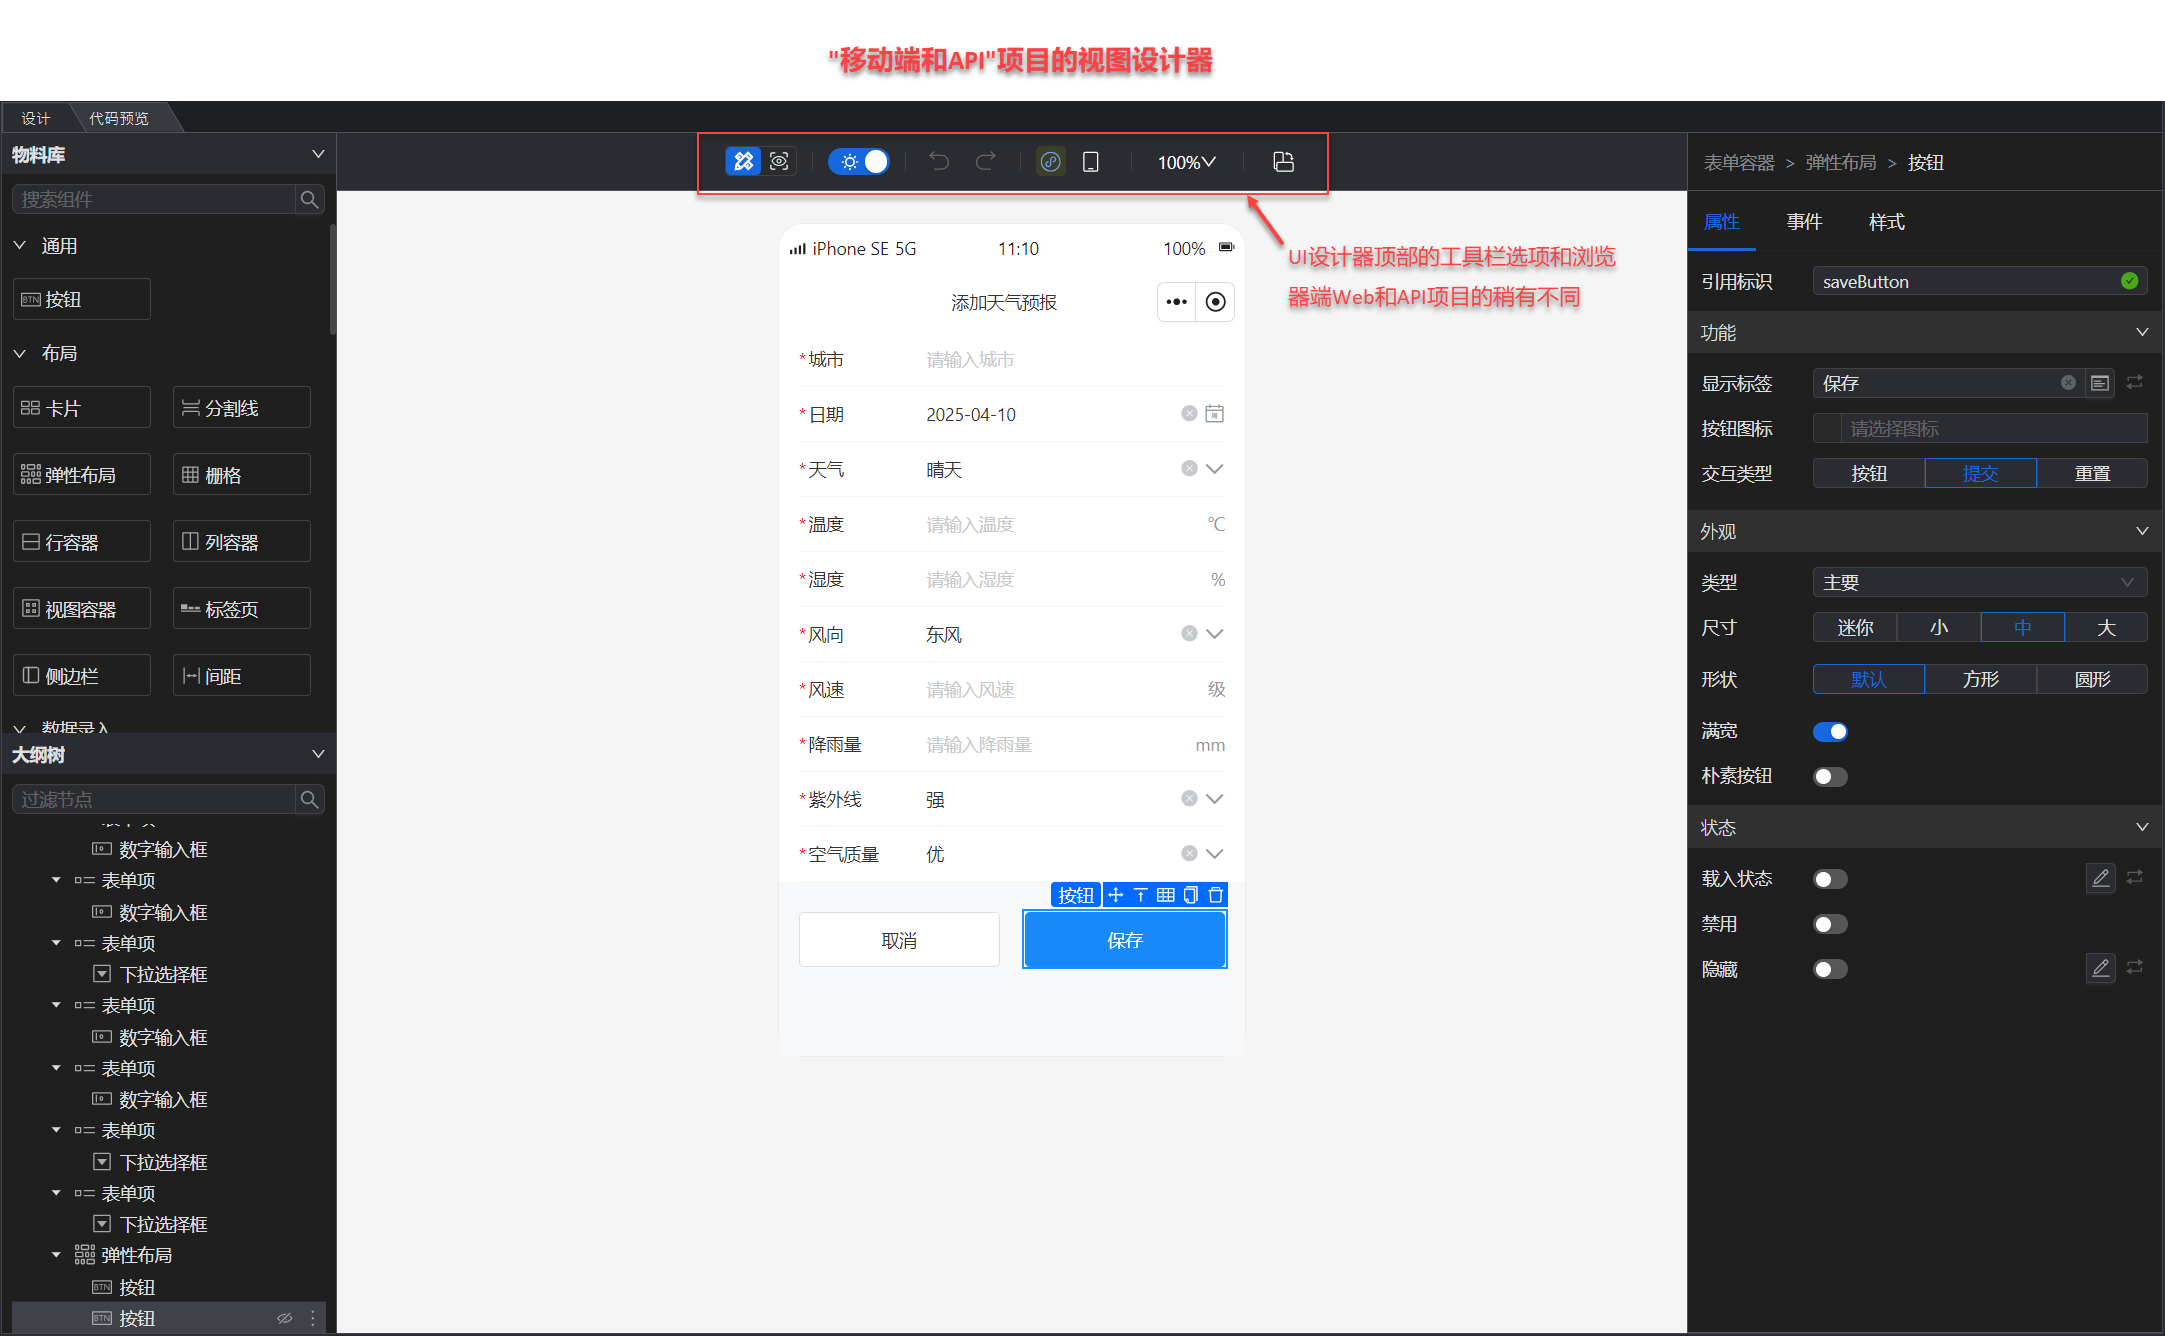This screenshot has width=2165, height=1336.
Task: Select 圆形 shape option
Action: pyautogui.click(x=2091, y=679)
